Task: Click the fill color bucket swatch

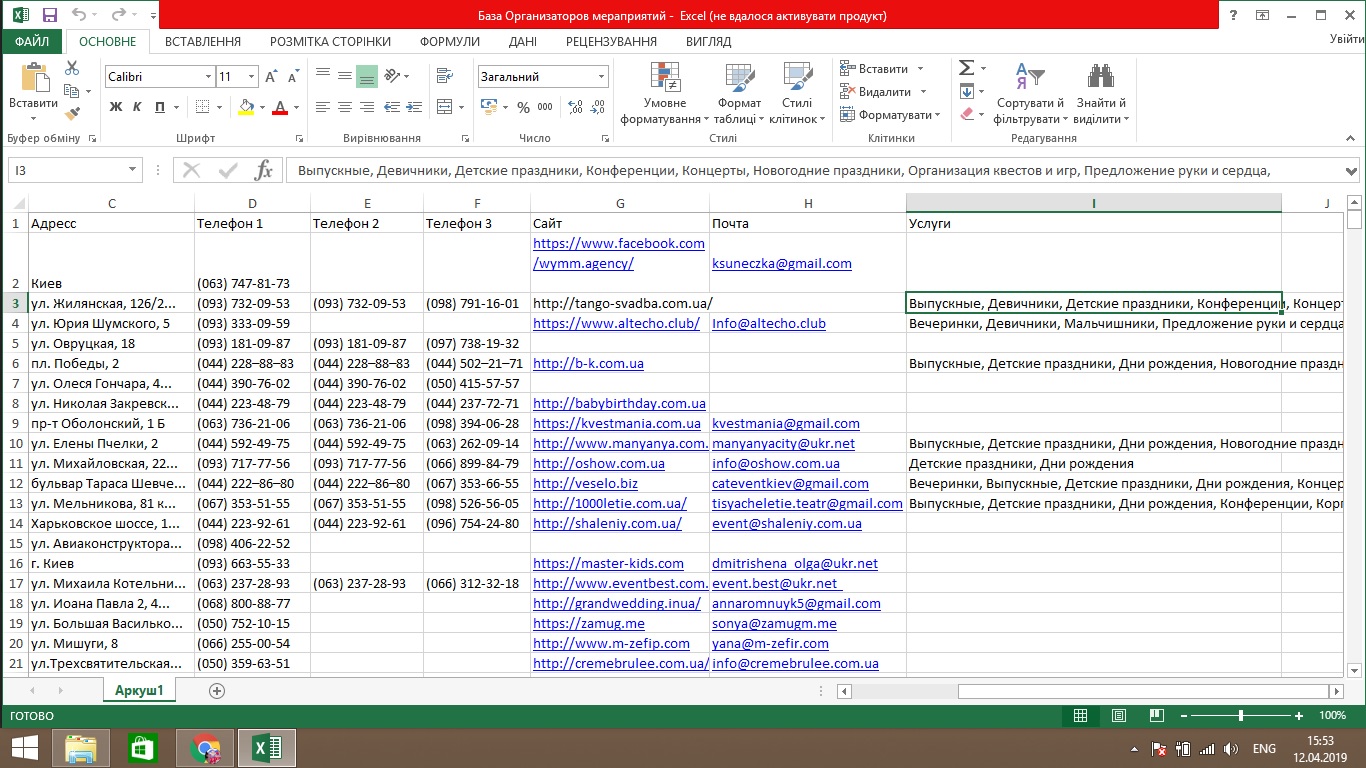Action: (246, 107)
